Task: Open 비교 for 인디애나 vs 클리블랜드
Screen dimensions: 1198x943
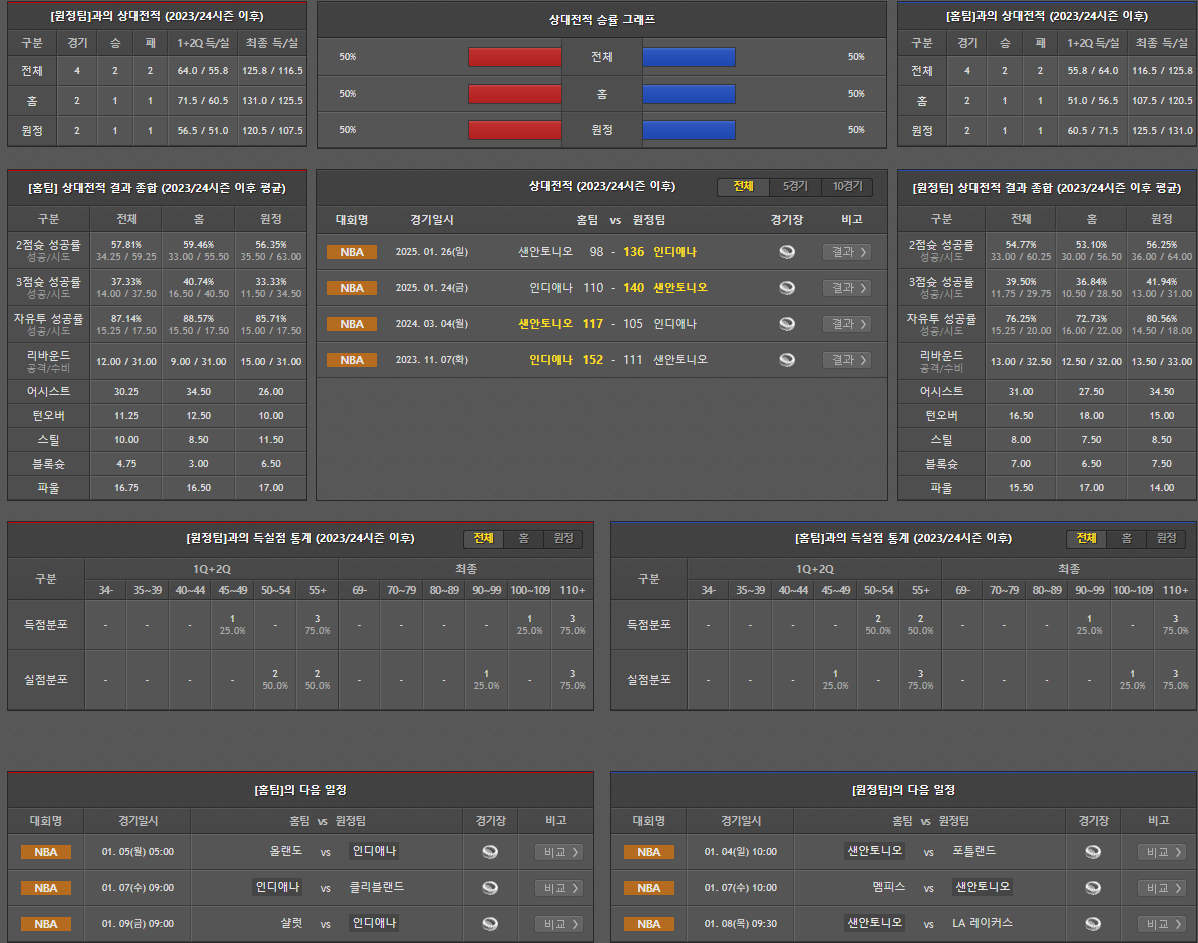Action: click(x=558, y=888)
